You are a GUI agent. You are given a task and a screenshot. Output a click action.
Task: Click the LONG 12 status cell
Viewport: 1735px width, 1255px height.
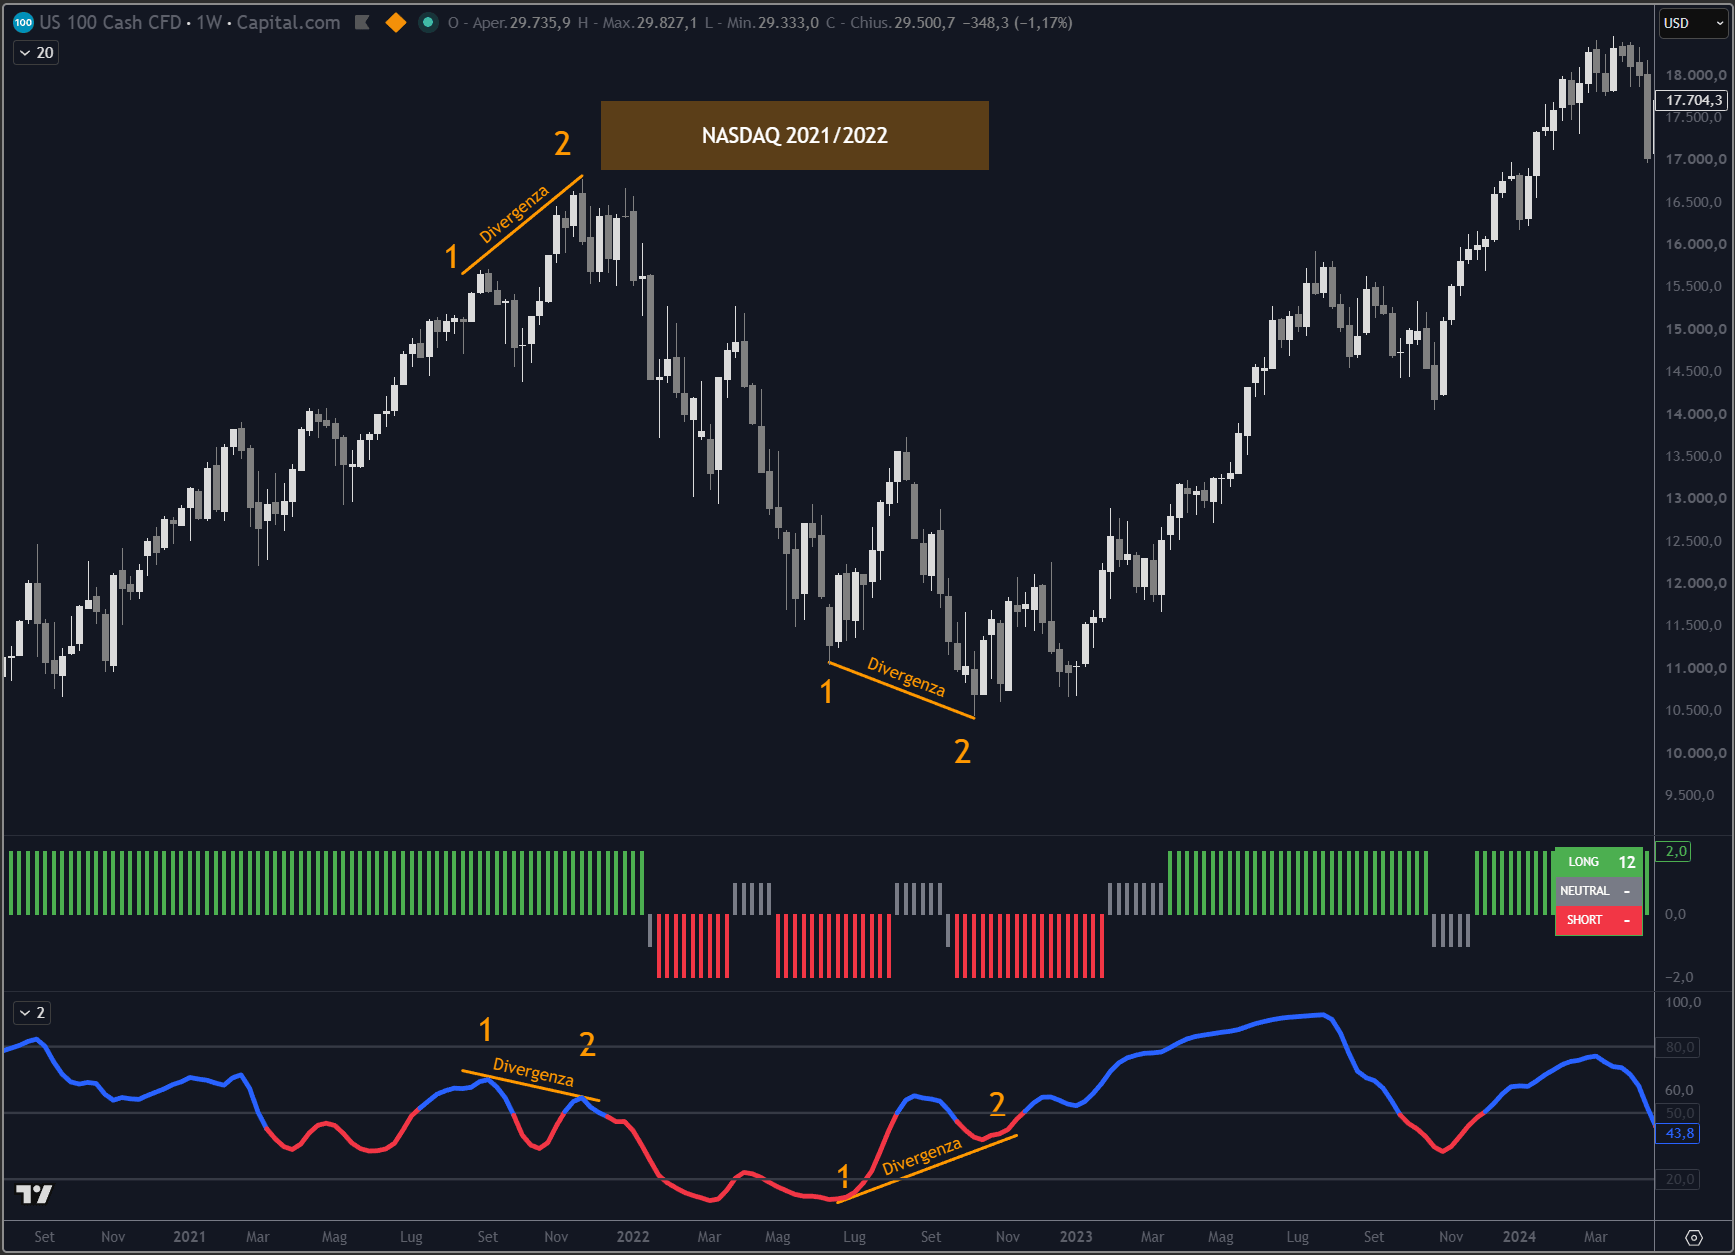click(1598, 862)
